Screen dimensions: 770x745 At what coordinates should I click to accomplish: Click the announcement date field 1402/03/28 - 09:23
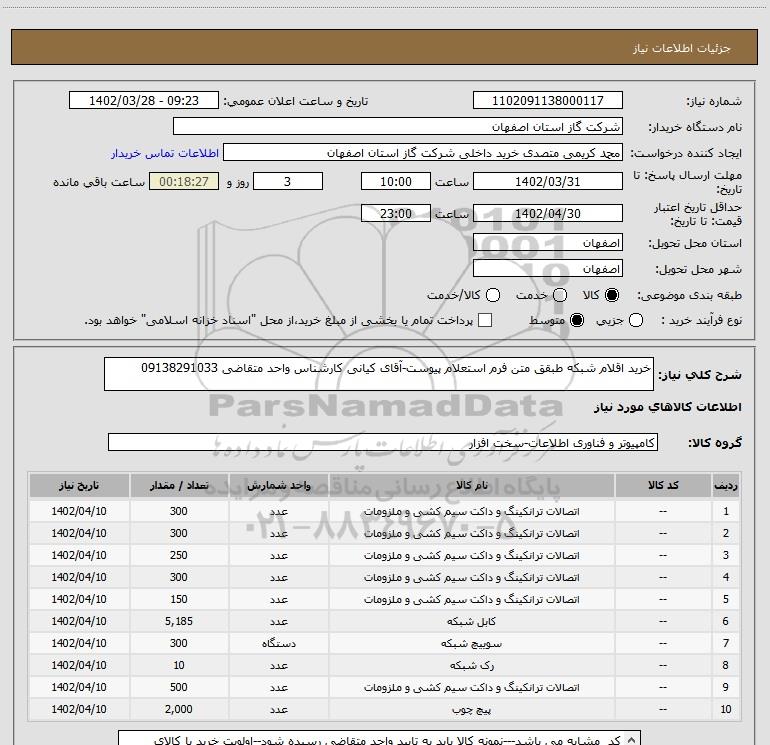[144, 101]
